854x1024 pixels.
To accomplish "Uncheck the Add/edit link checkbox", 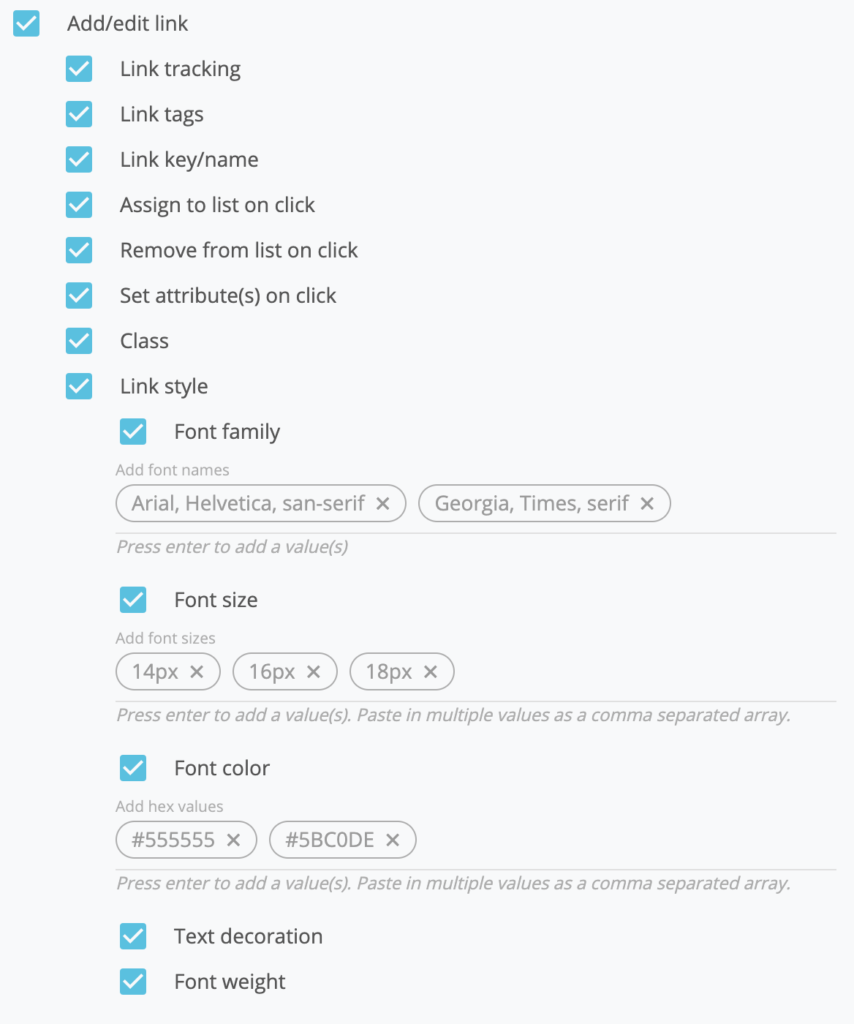I will [26, 24].
